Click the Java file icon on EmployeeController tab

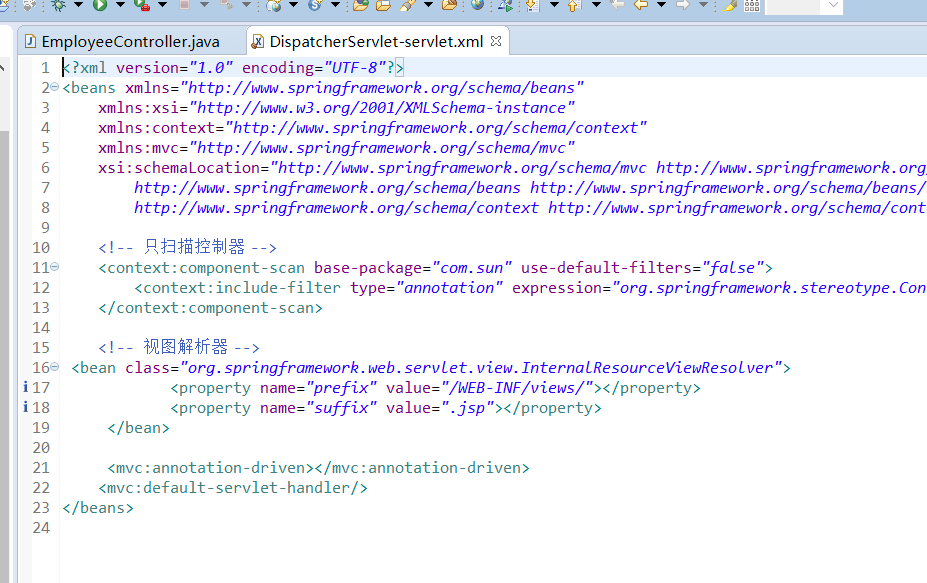(30, 41)
